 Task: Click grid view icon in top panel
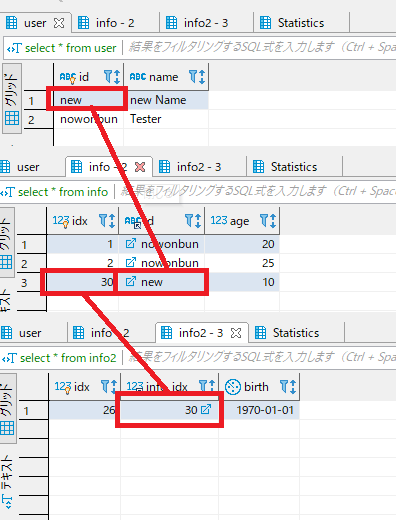pyautogui.click(x=12, y=118)
